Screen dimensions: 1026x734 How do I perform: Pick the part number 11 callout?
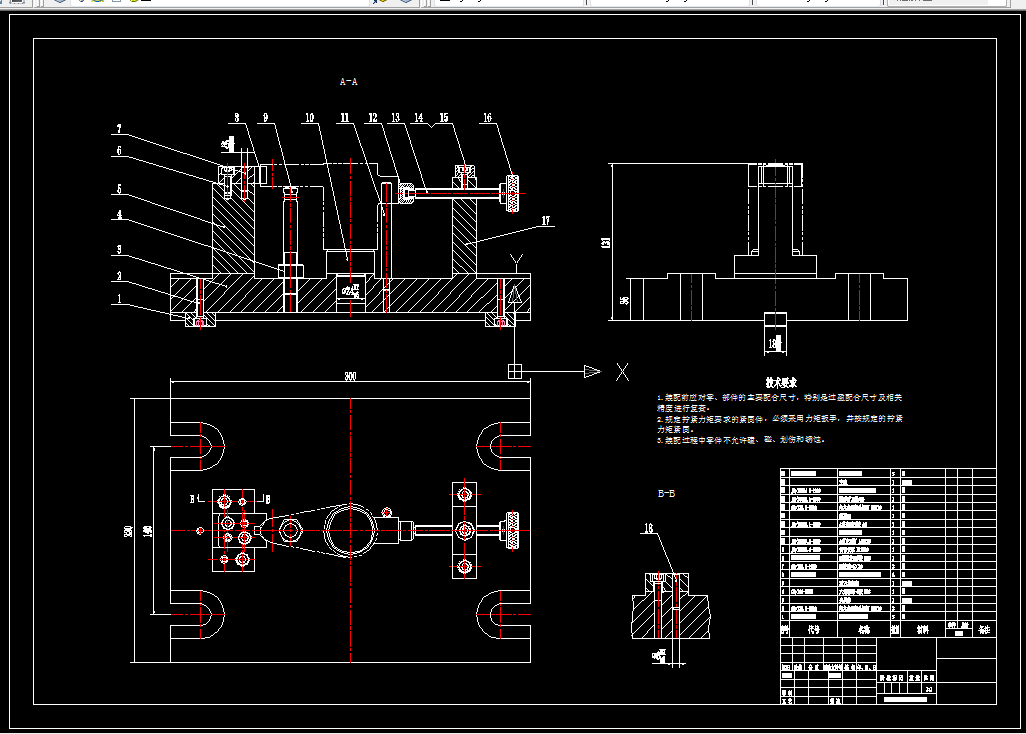coord(345,118)
